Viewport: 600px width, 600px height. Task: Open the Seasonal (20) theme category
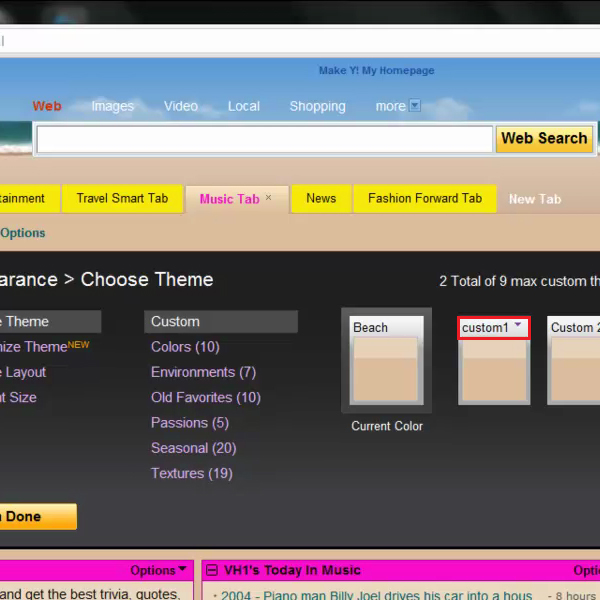point(194,448)
